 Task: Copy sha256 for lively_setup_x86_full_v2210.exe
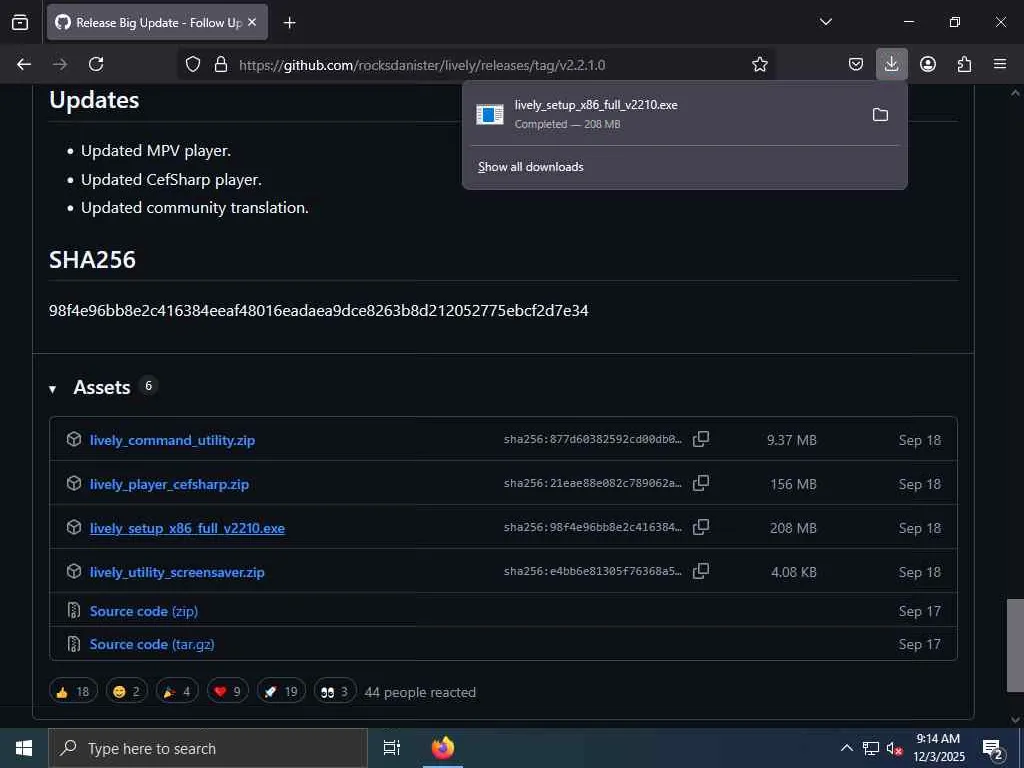[x=701, y=526]
